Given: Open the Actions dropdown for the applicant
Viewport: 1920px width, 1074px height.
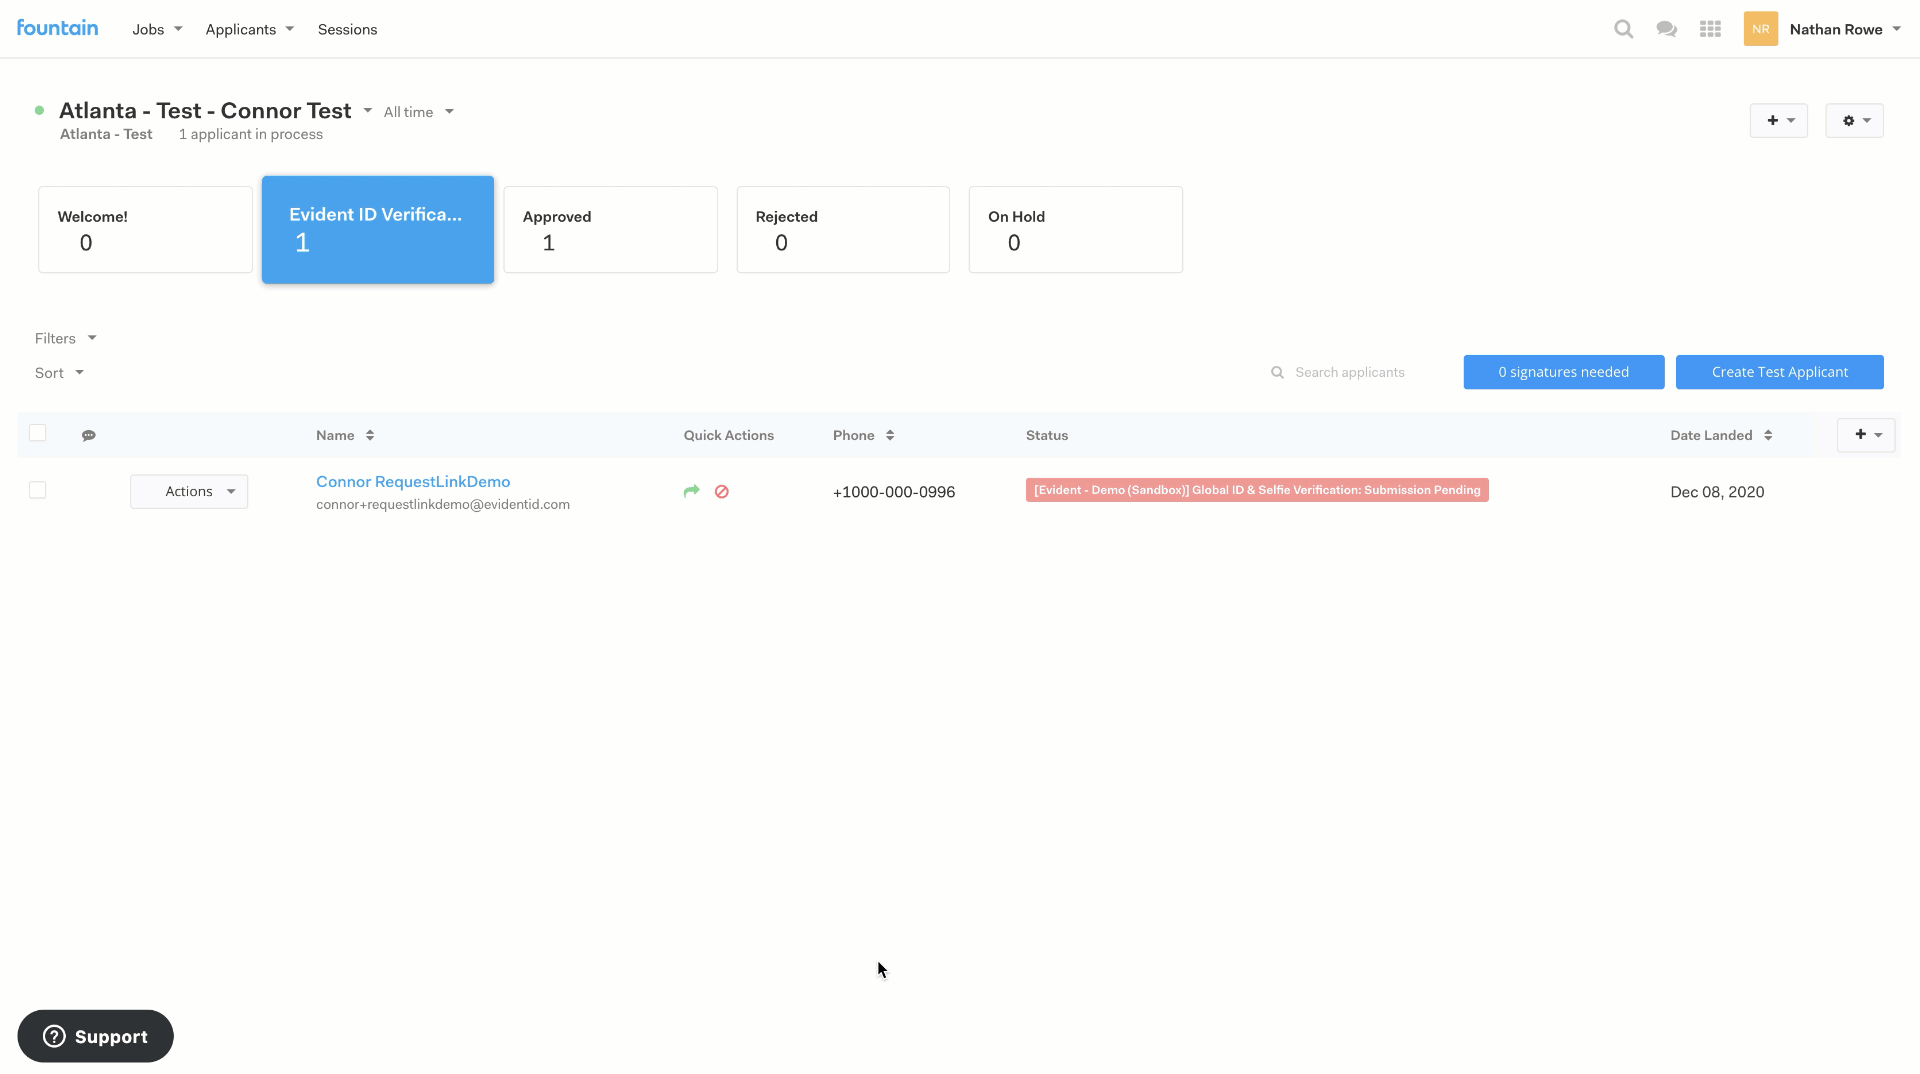Looking at the screenshot, I should pyautogui.click(x=189, y=491).
